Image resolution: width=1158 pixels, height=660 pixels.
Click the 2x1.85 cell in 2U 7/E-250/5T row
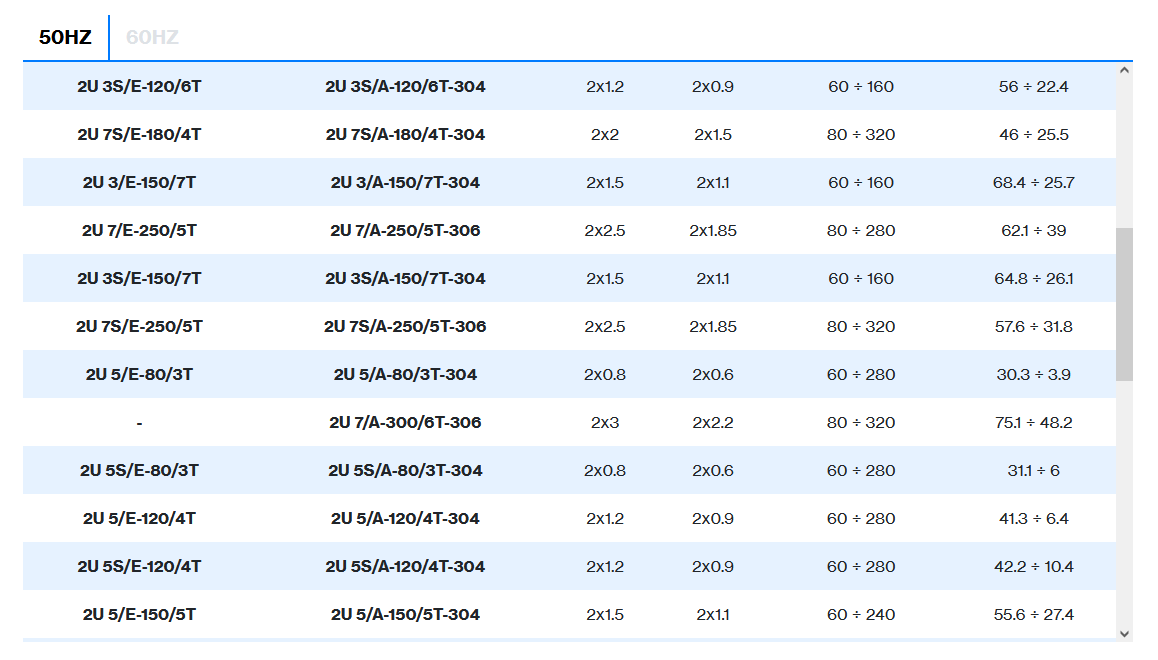coord(713,231)
